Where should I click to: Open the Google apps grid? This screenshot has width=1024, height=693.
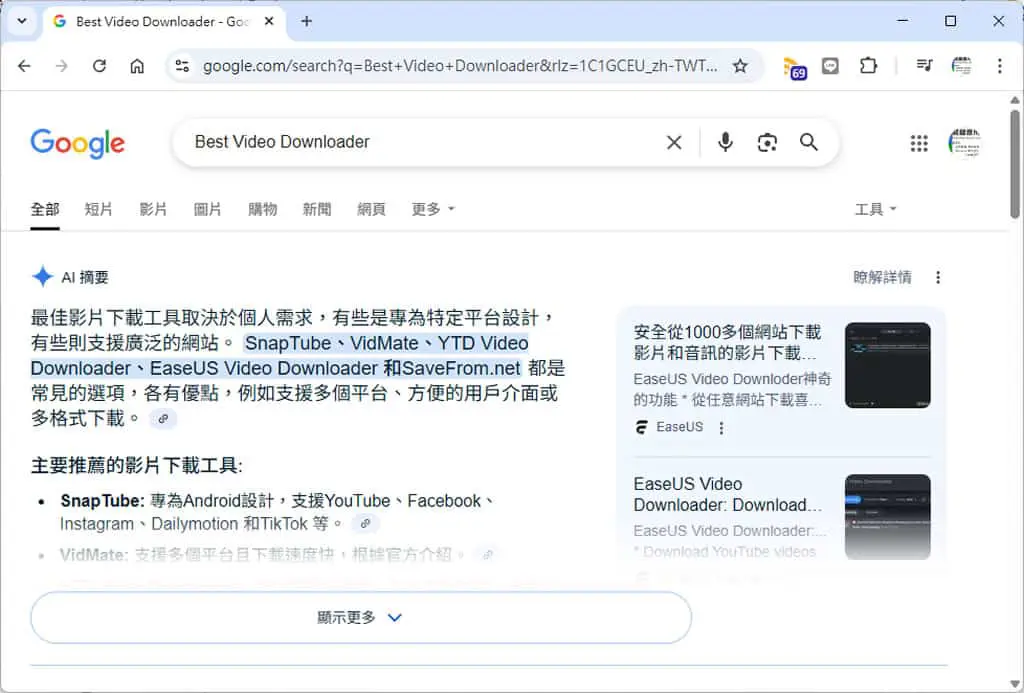coord(919,143)
